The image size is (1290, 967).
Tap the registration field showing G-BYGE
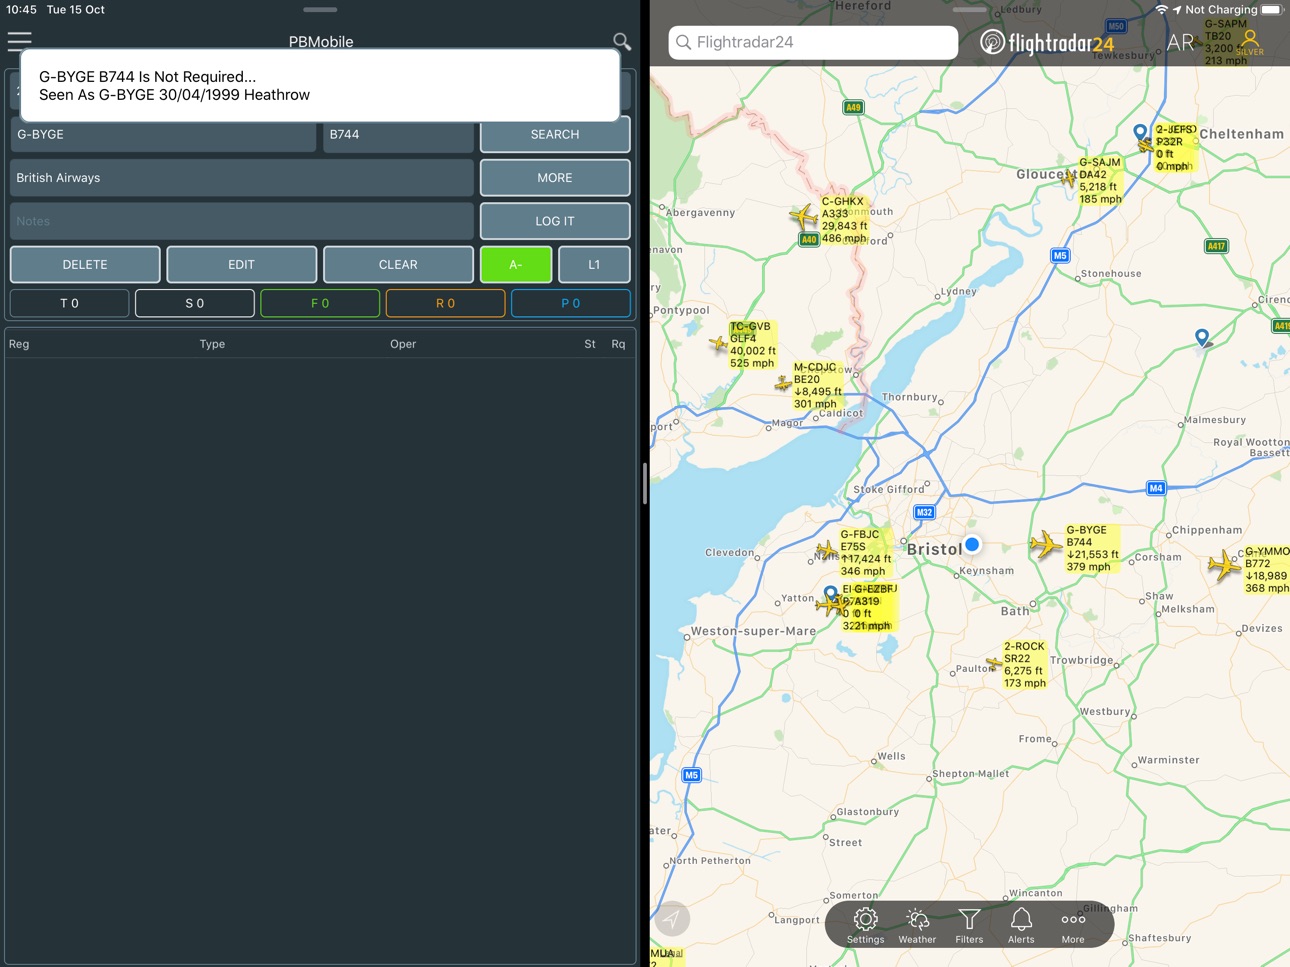[163, 134]
